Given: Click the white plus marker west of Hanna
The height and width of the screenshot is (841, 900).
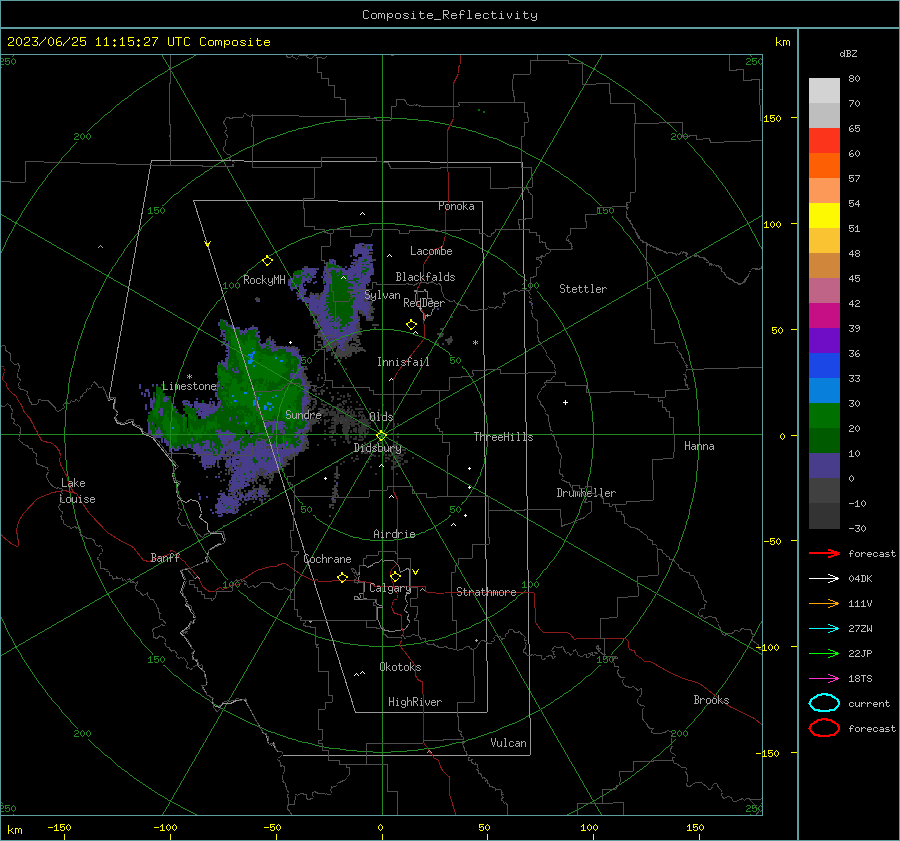Looking at the screenshot, I should click(x=565, y=402).
